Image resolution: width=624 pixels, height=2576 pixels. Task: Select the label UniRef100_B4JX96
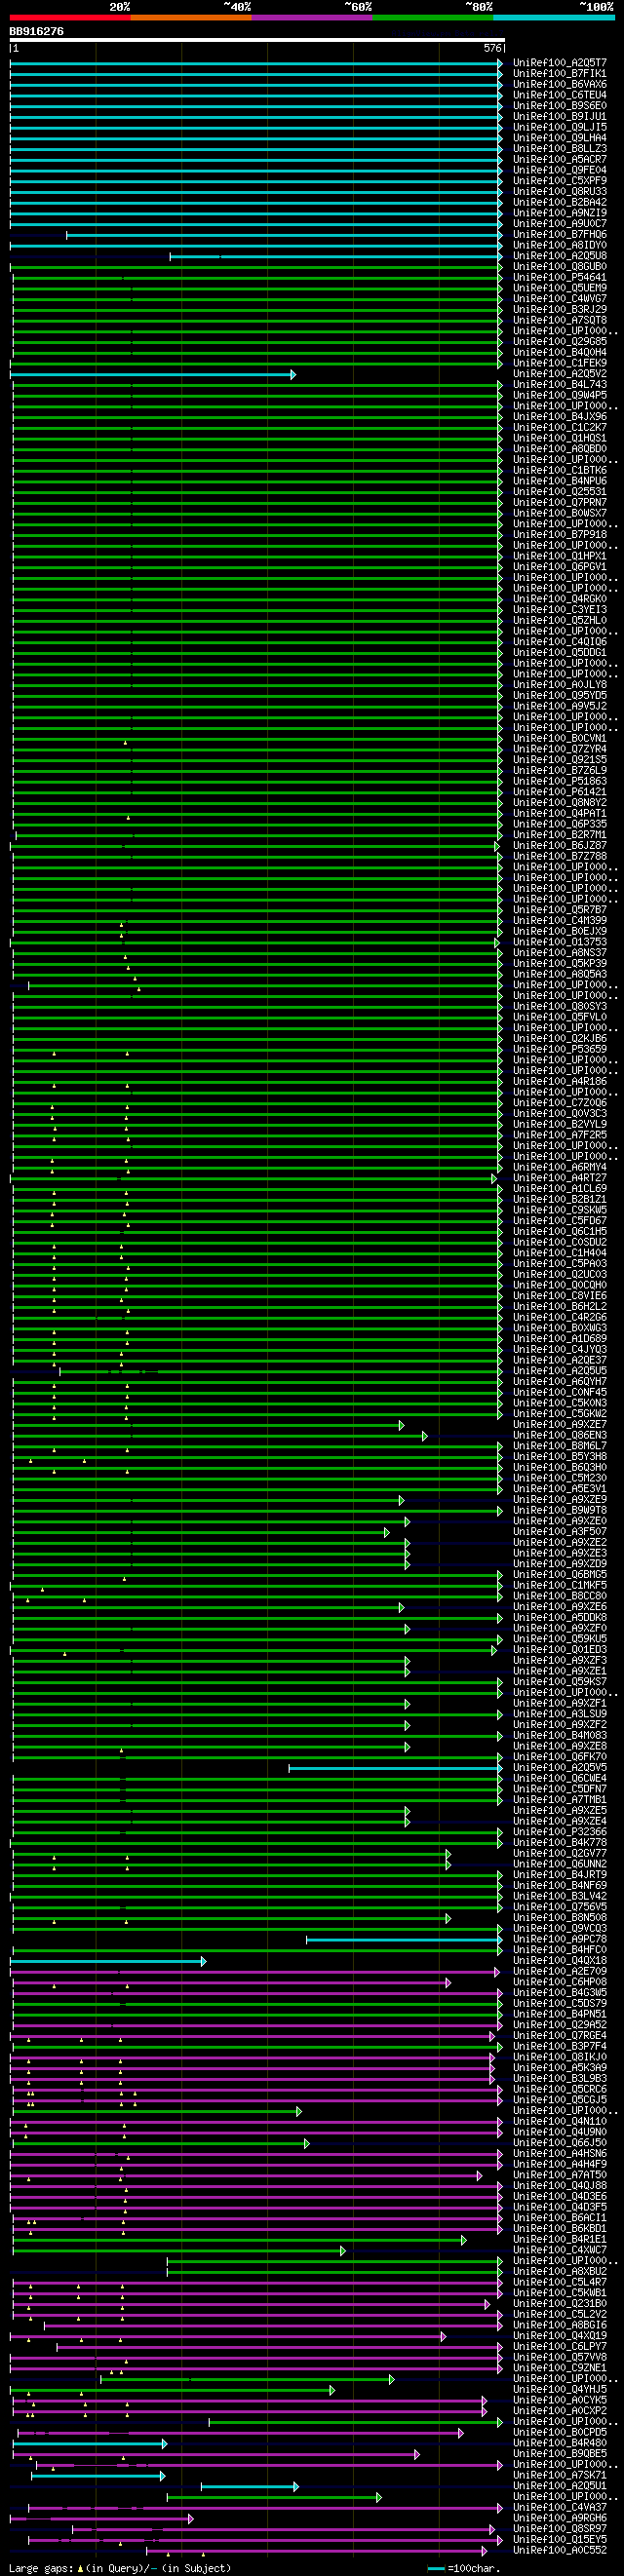pos(560,417)
